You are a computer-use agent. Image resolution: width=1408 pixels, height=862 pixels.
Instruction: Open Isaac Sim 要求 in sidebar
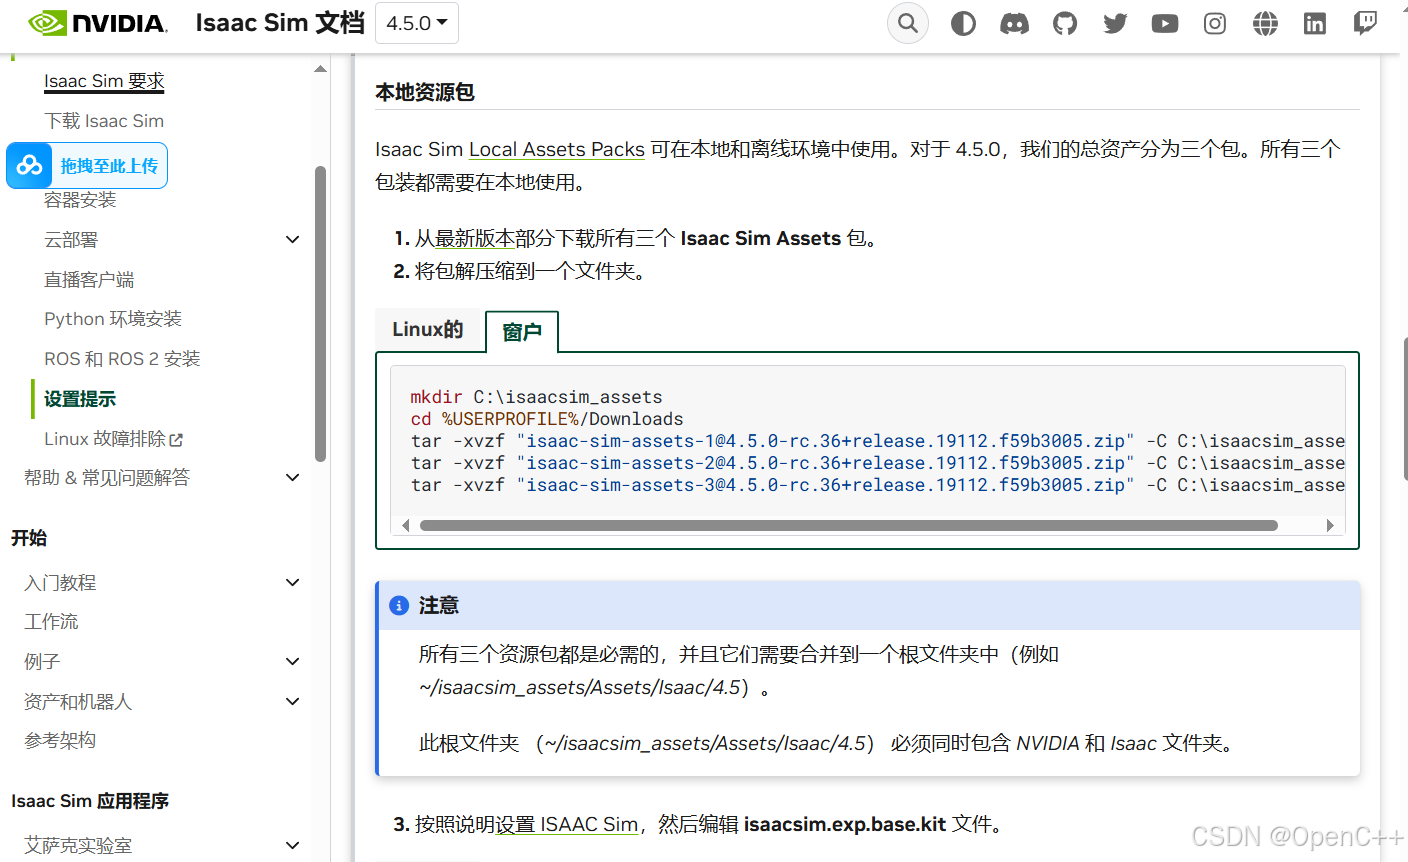[x=104, y=81]
